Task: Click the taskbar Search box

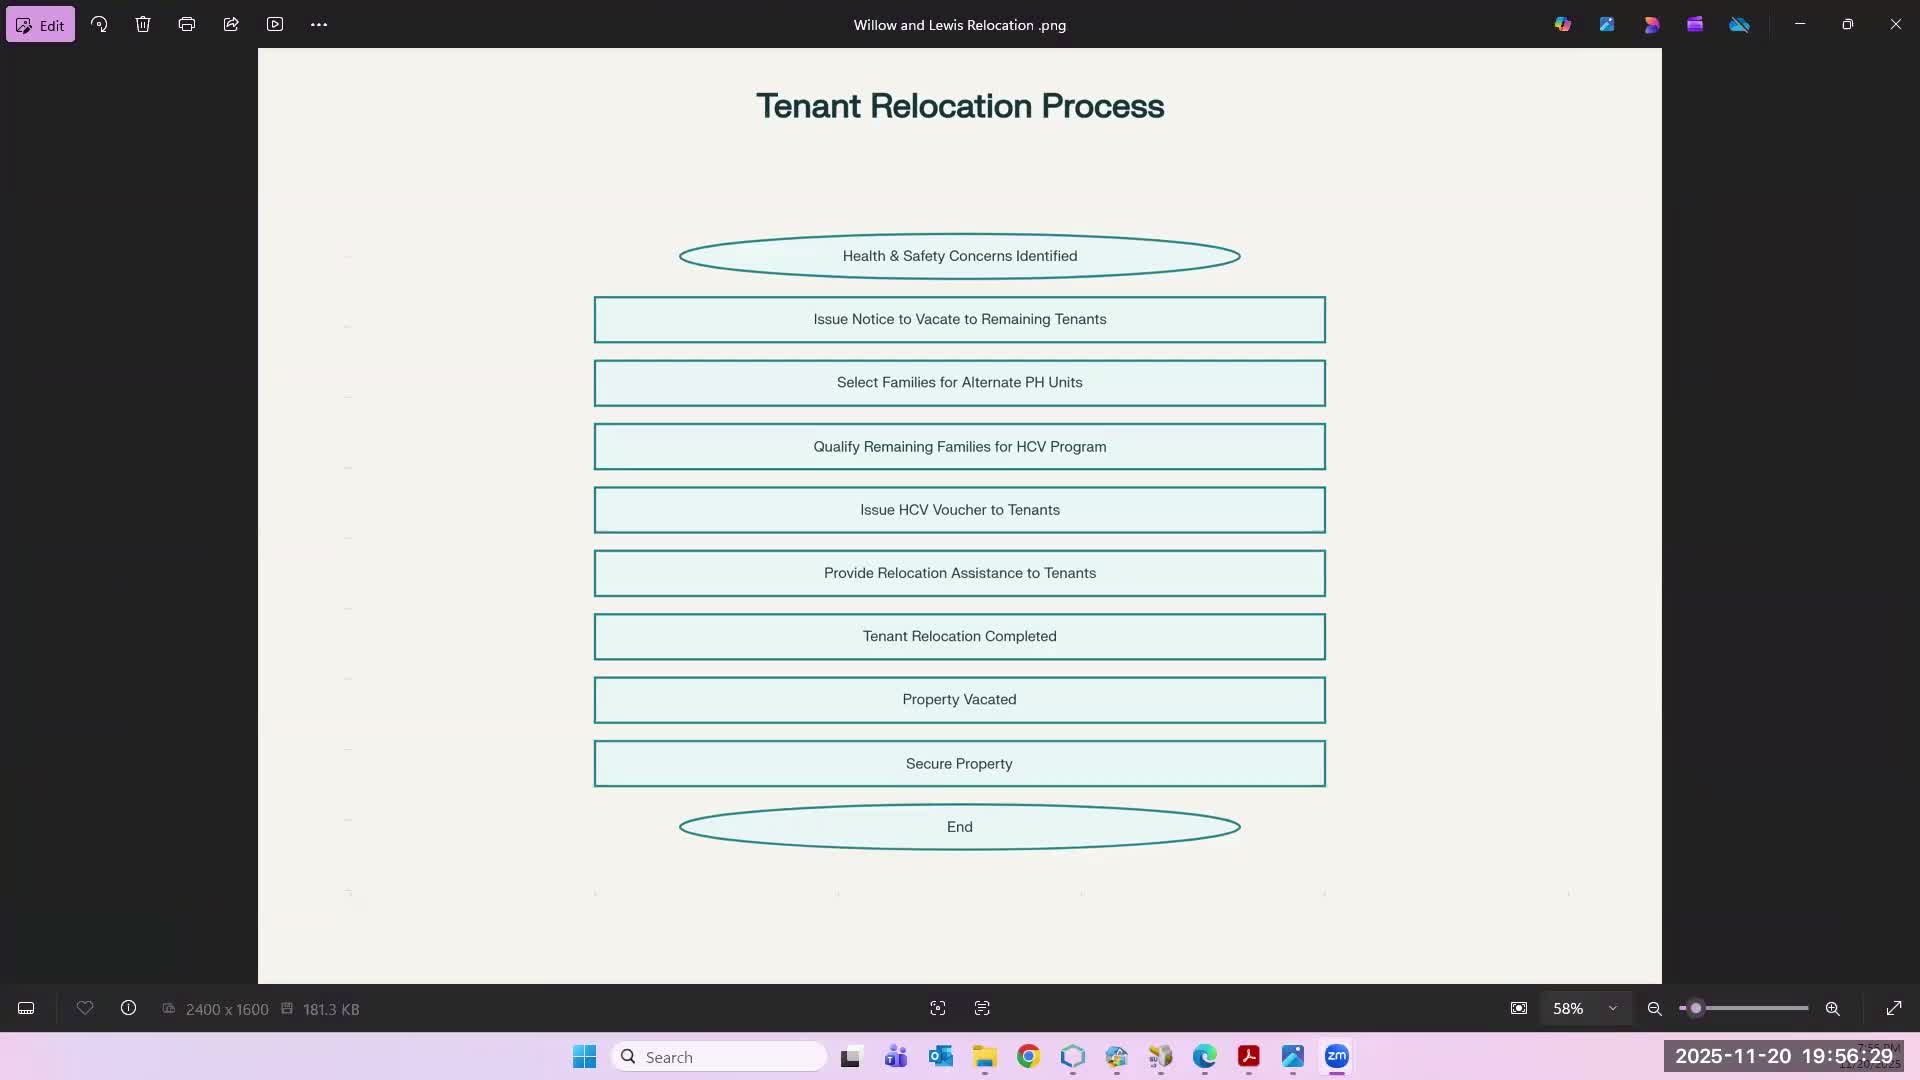Action: [x=720, y=1057]
